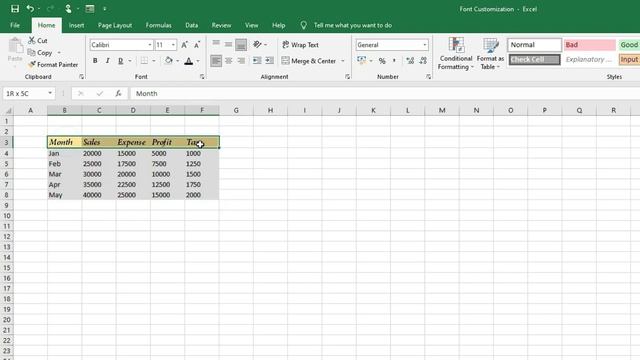Toggle Italic formatting
This screenshot has height=360, width=640.
tap(107, 60)
